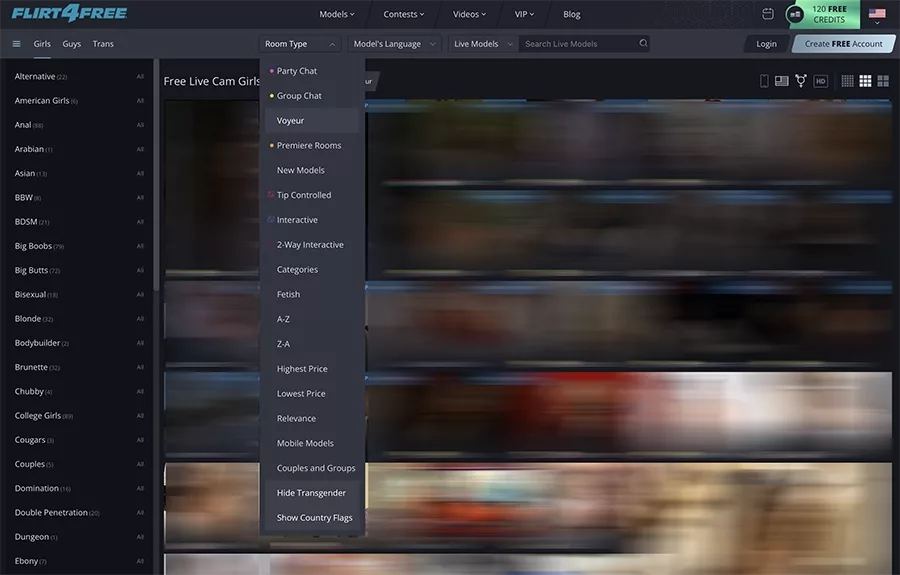Viewport: 900px width, 575px height.
Task: Toggle the Hide Transgender option
Action: click(x=312, y=492)
